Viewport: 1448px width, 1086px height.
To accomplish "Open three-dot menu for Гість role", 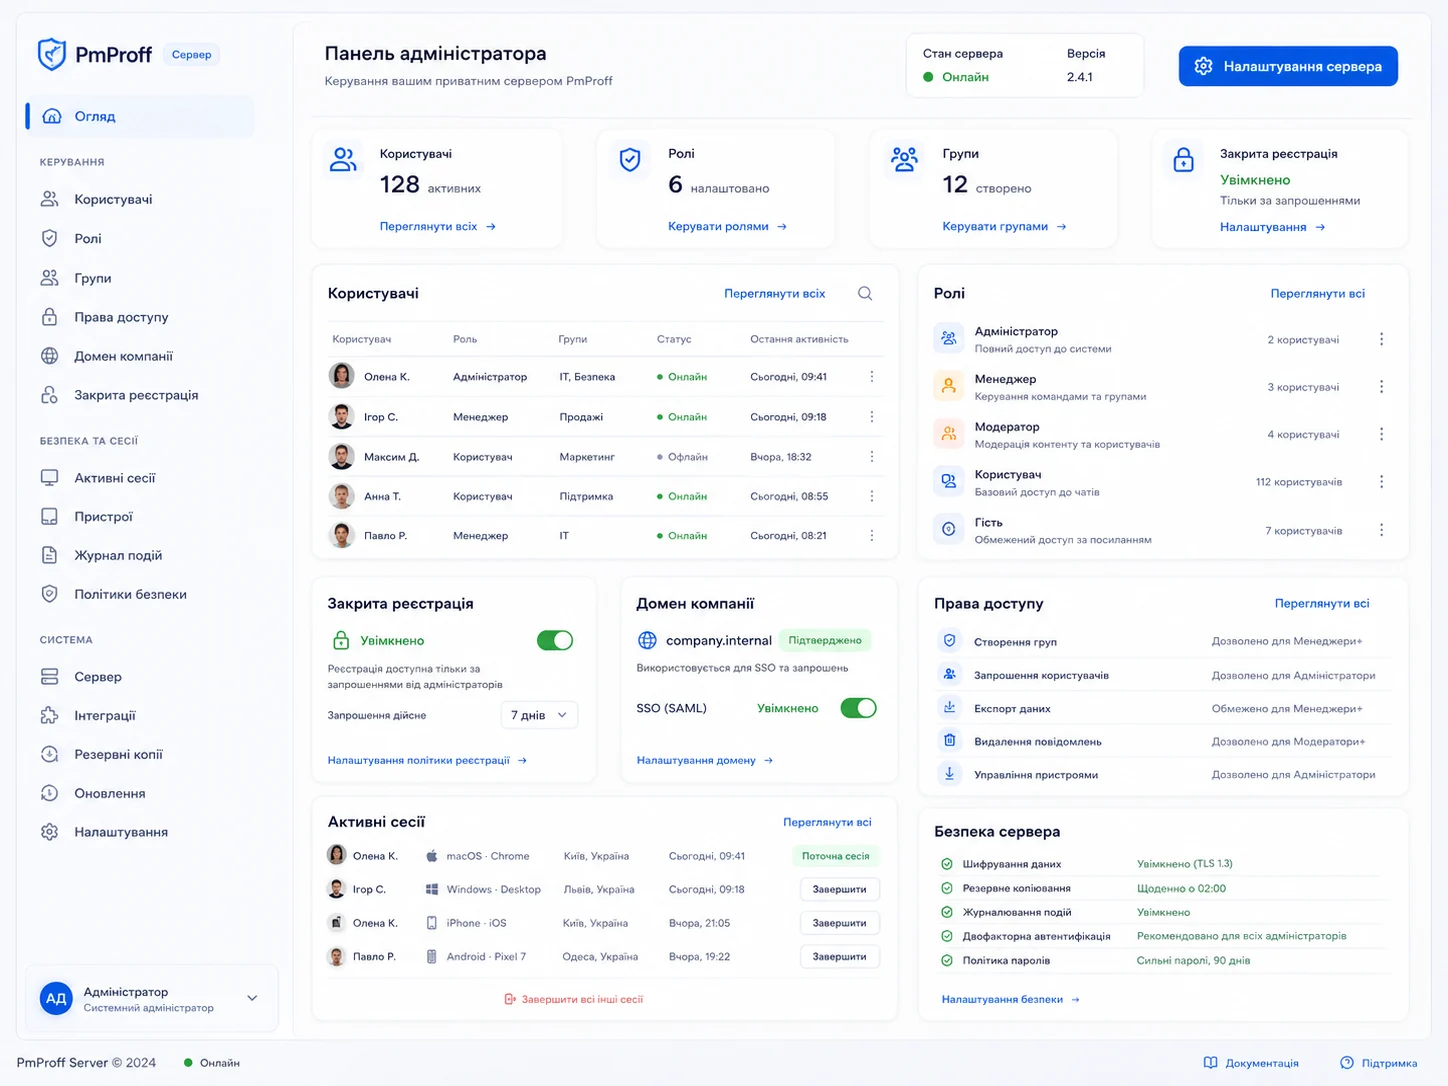I will [1382, 530].
